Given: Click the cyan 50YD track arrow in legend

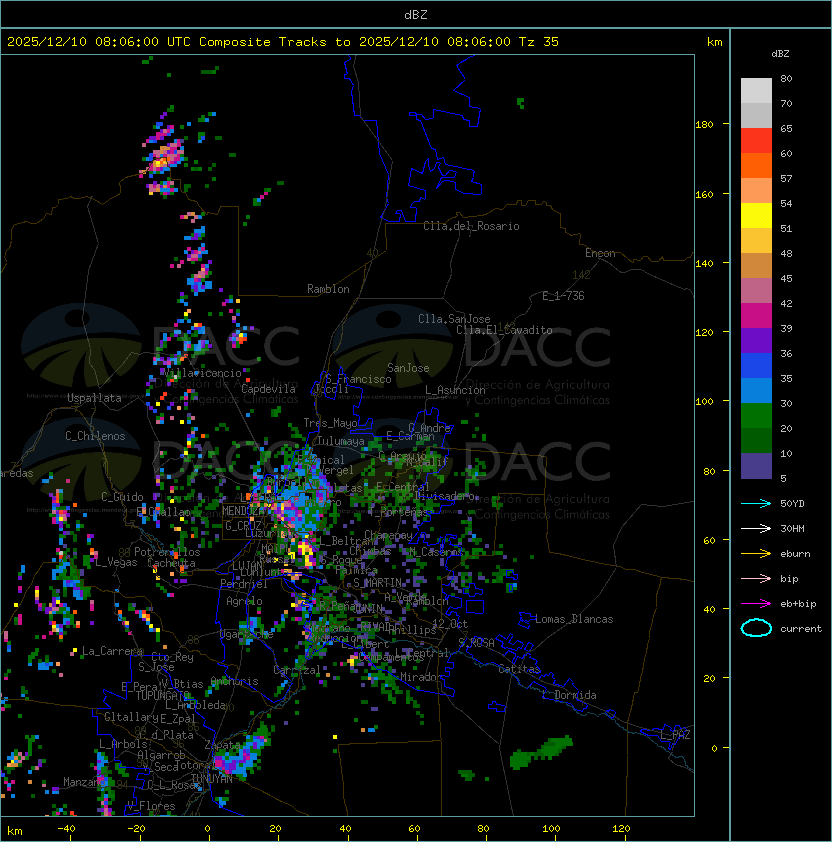Looking at the screenshot, I should [756, 504].
